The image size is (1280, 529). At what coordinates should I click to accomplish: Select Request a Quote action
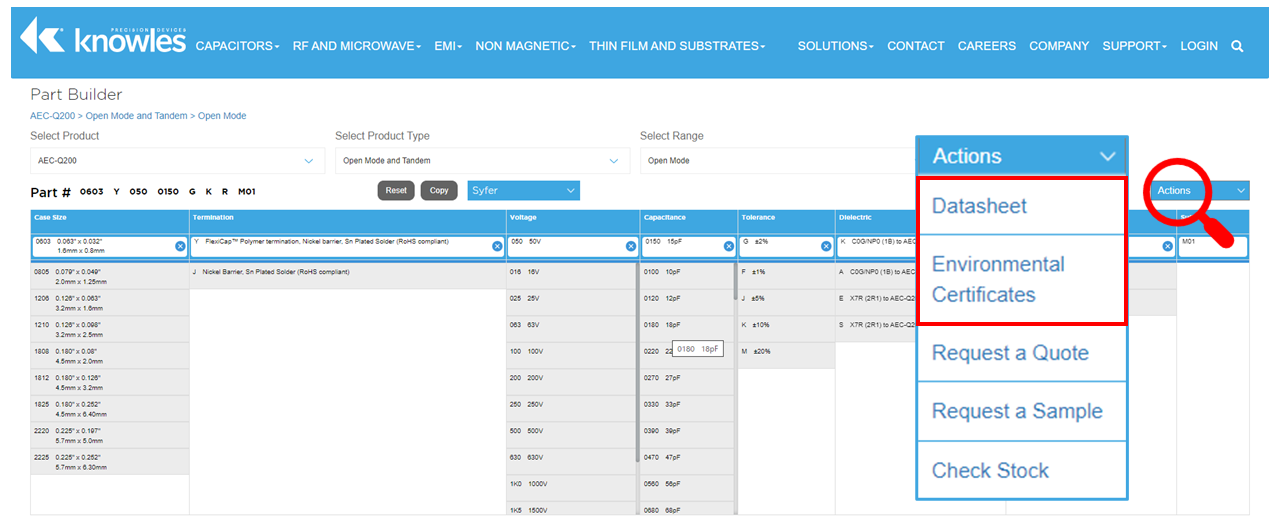(x=1022, y=353)
